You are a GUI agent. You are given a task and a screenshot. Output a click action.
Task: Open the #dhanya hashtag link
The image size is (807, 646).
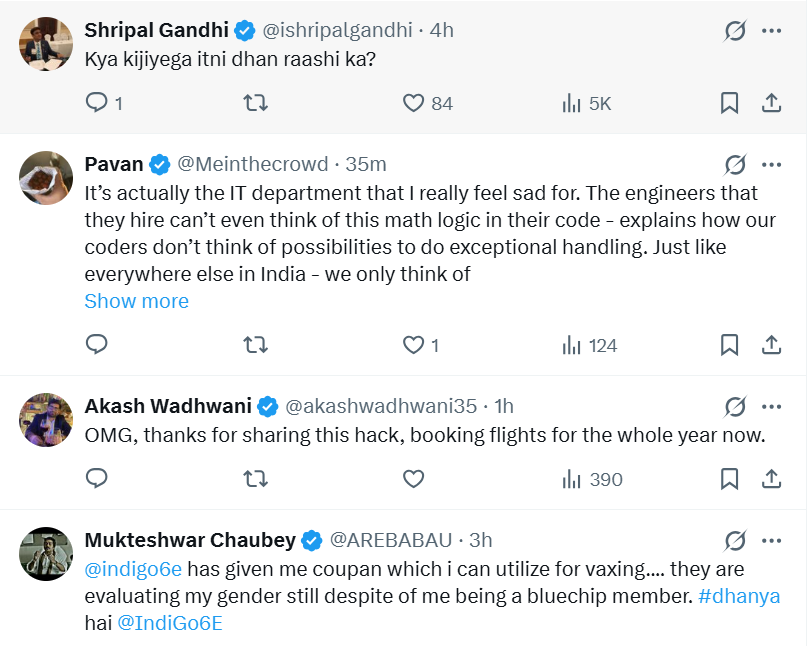tap(738, 596)
